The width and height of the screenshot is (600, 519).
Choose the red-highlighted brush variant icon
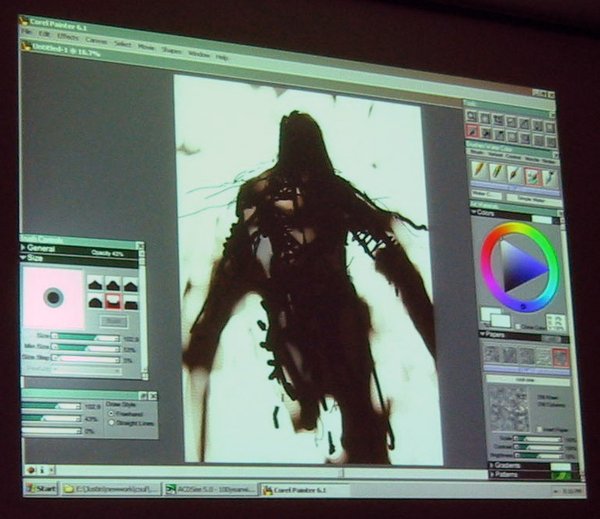click(x=533, y=176)
